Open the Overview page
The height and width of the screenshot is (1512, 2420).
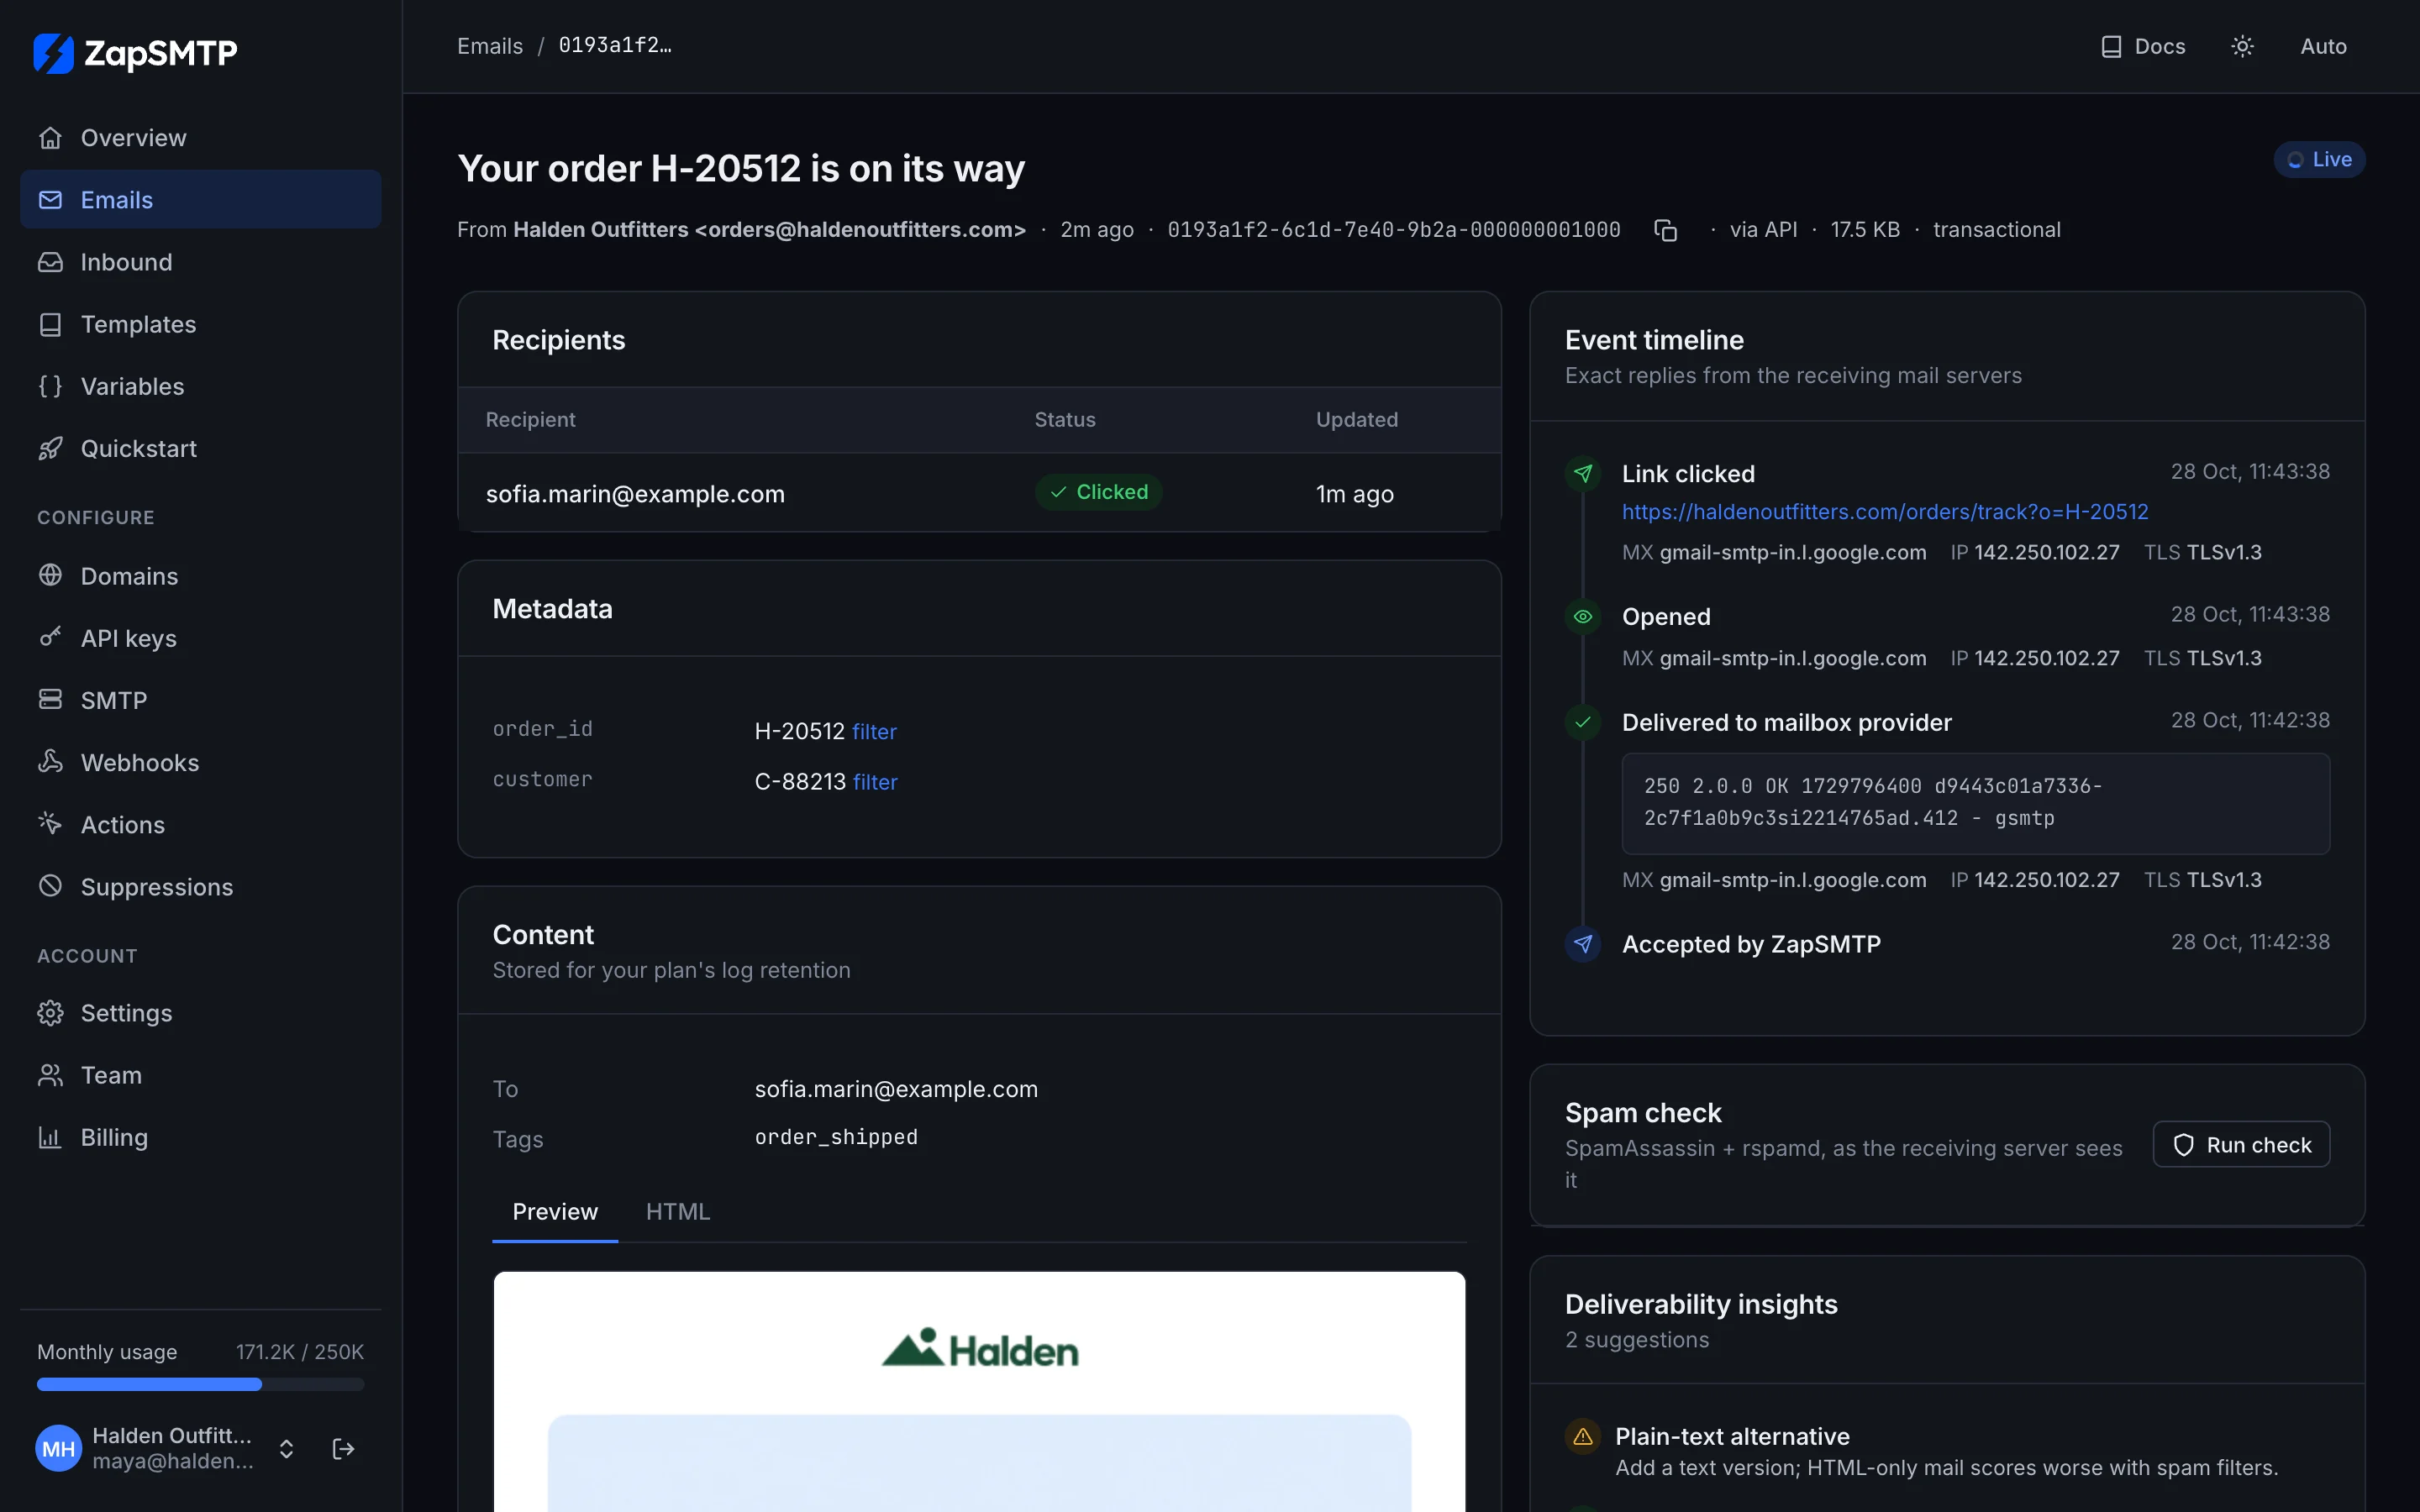(x=200, y=138)
